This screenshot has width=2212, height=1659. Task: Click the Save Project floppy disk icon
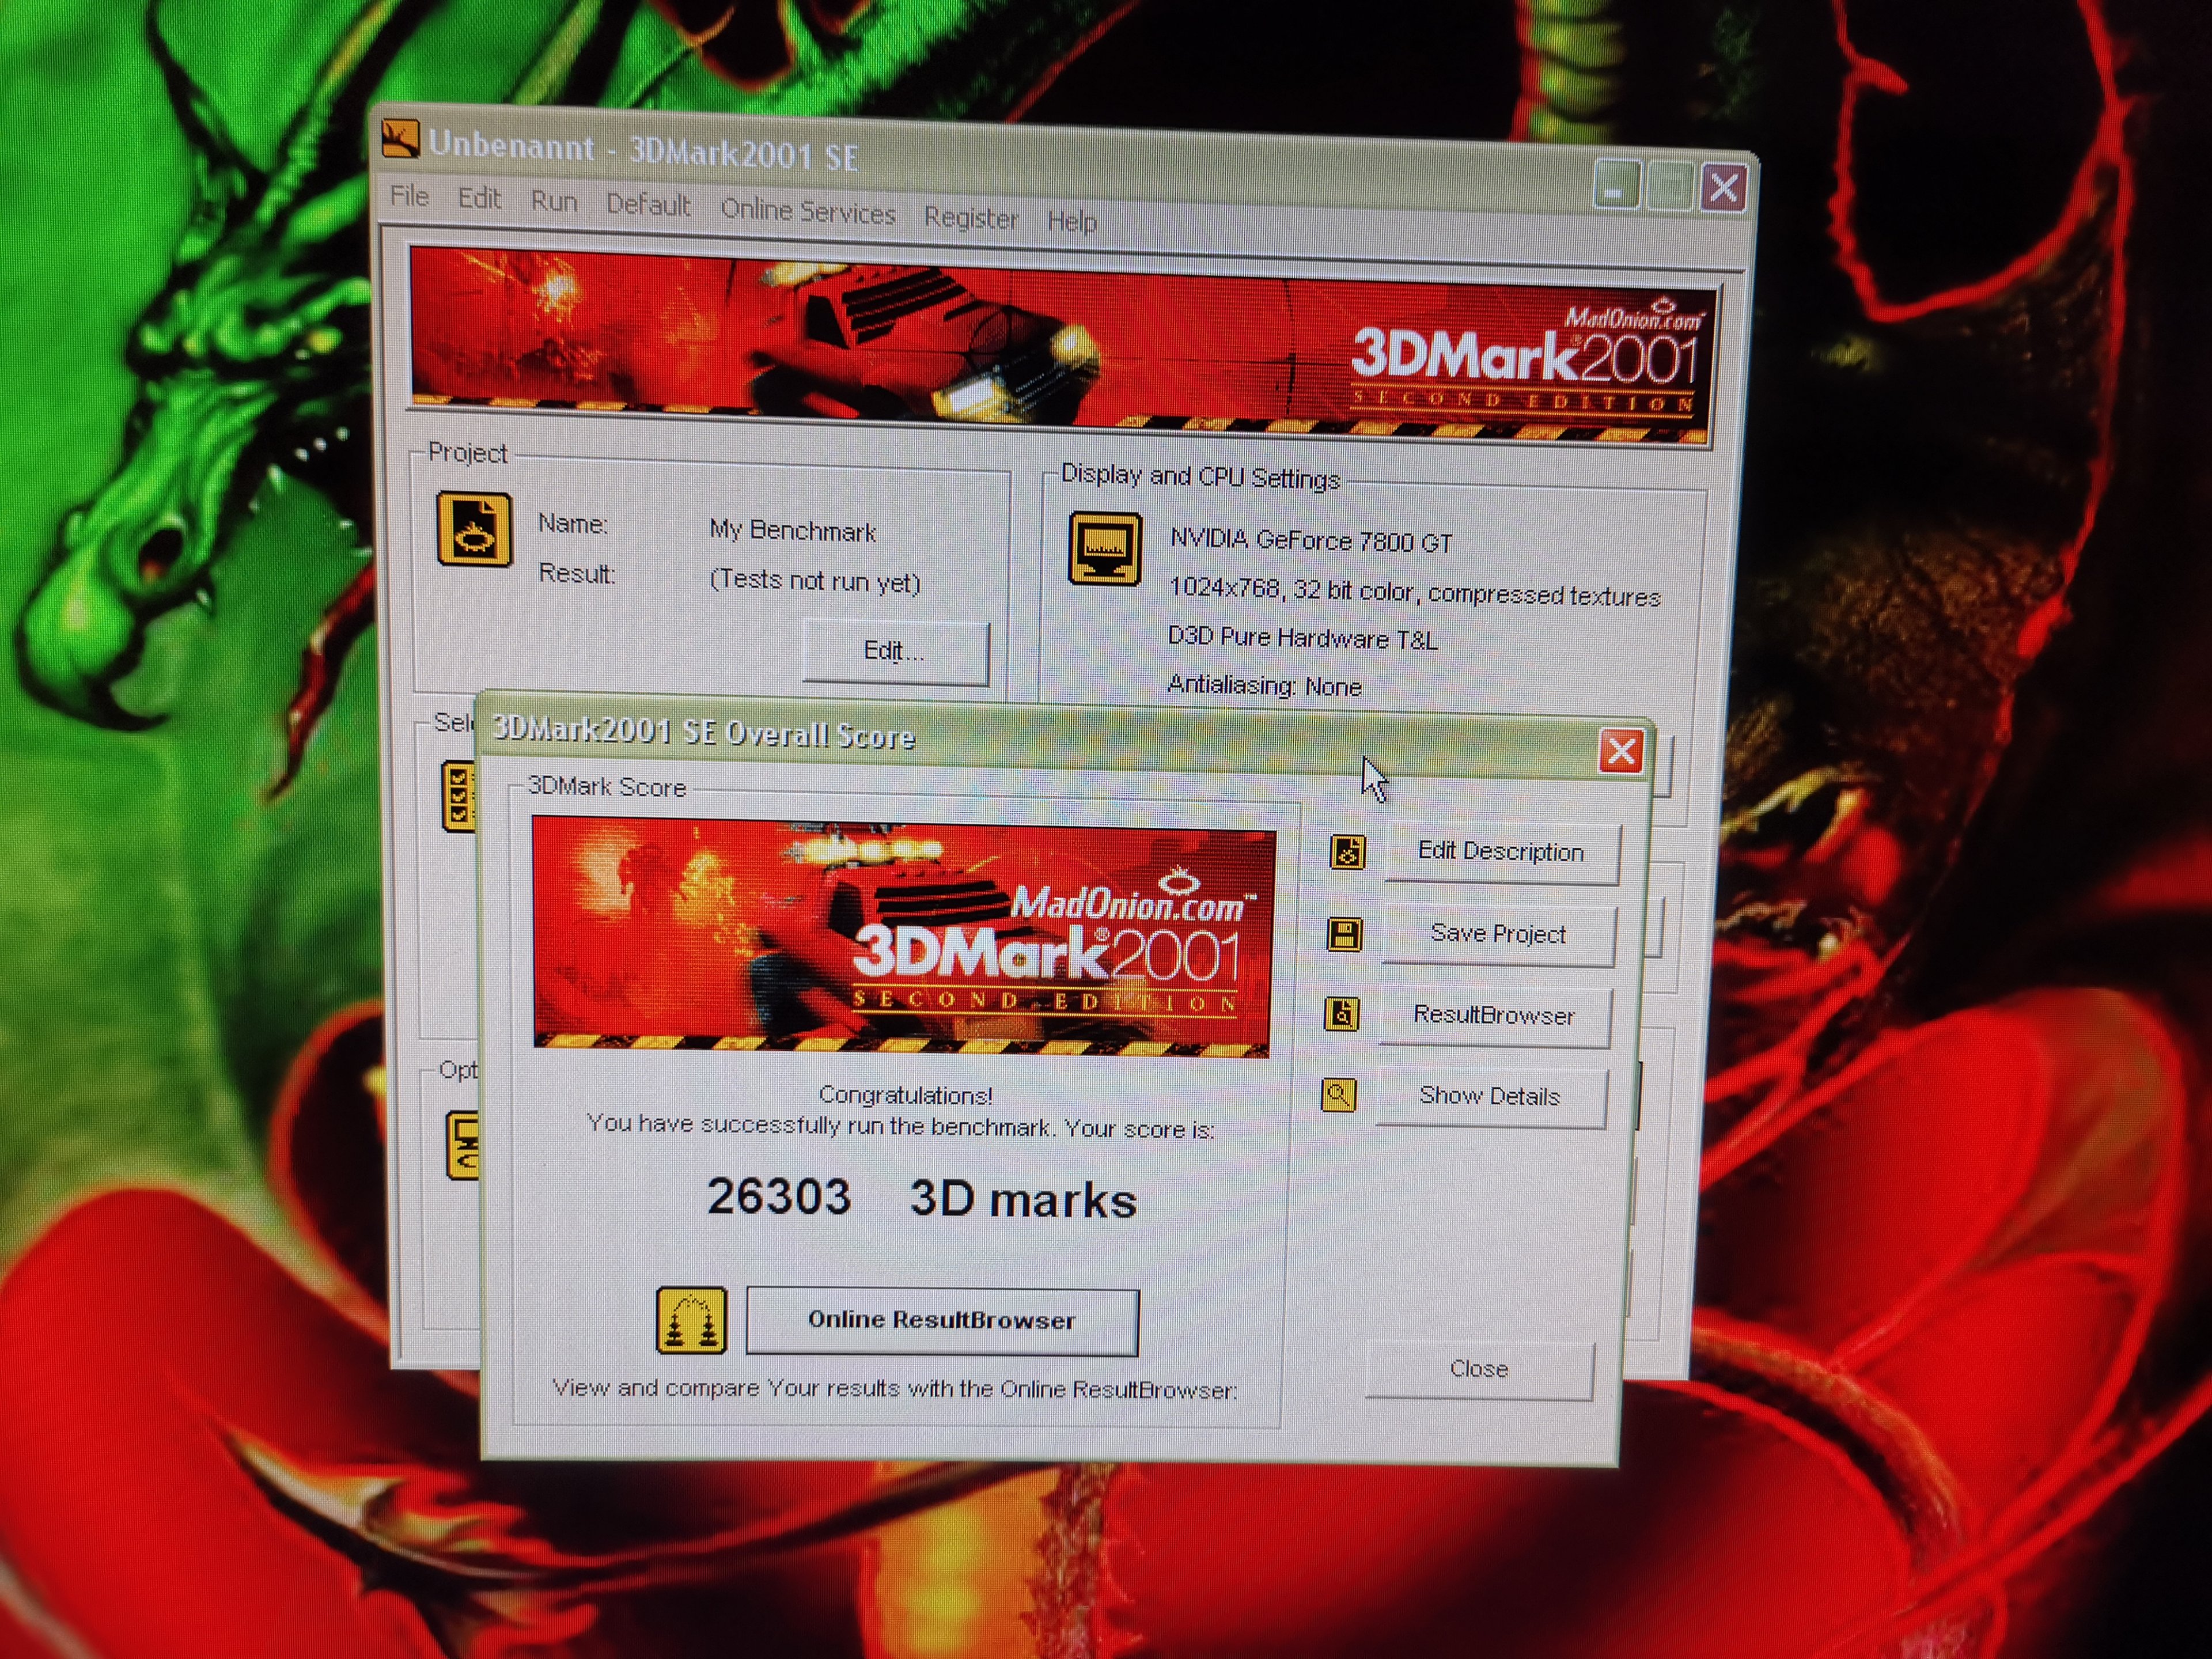pyautogui.click(x=1344, y=934)
